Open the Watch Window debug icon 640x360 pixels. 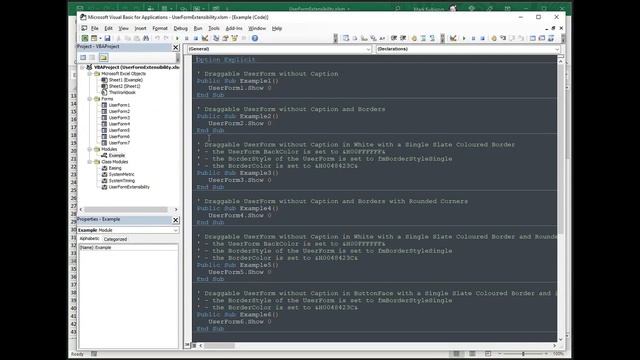551,38
